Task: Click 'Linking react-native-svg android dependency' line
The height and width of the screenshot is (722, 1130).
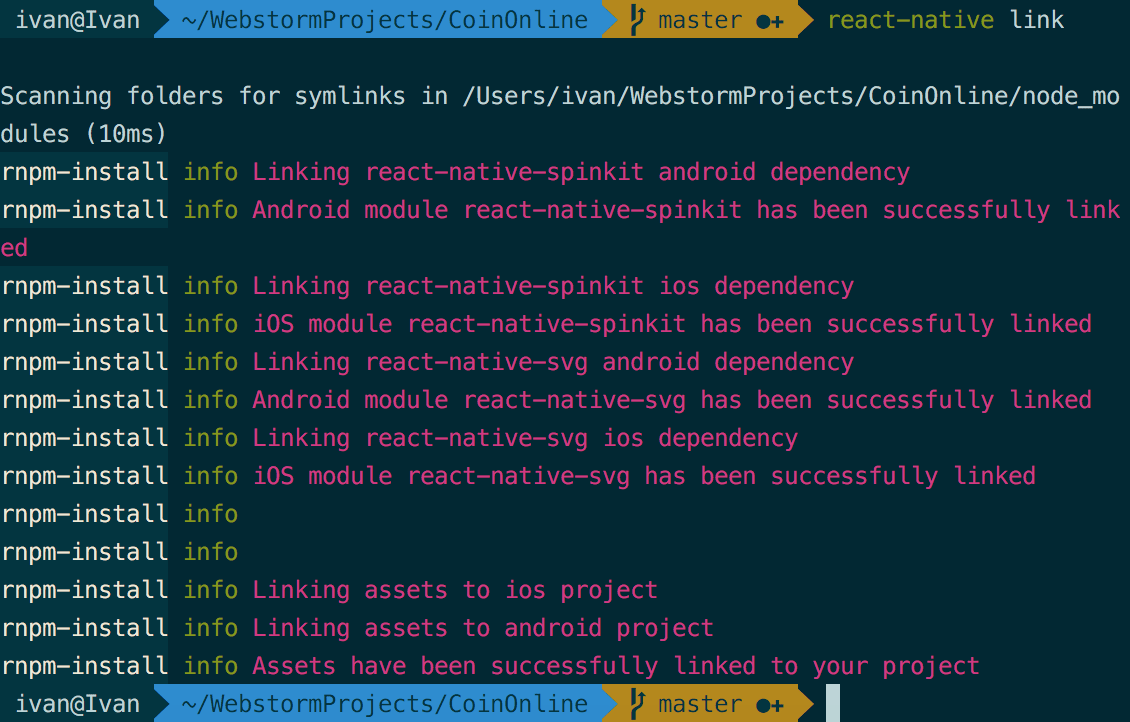Action: pos(553,362)
